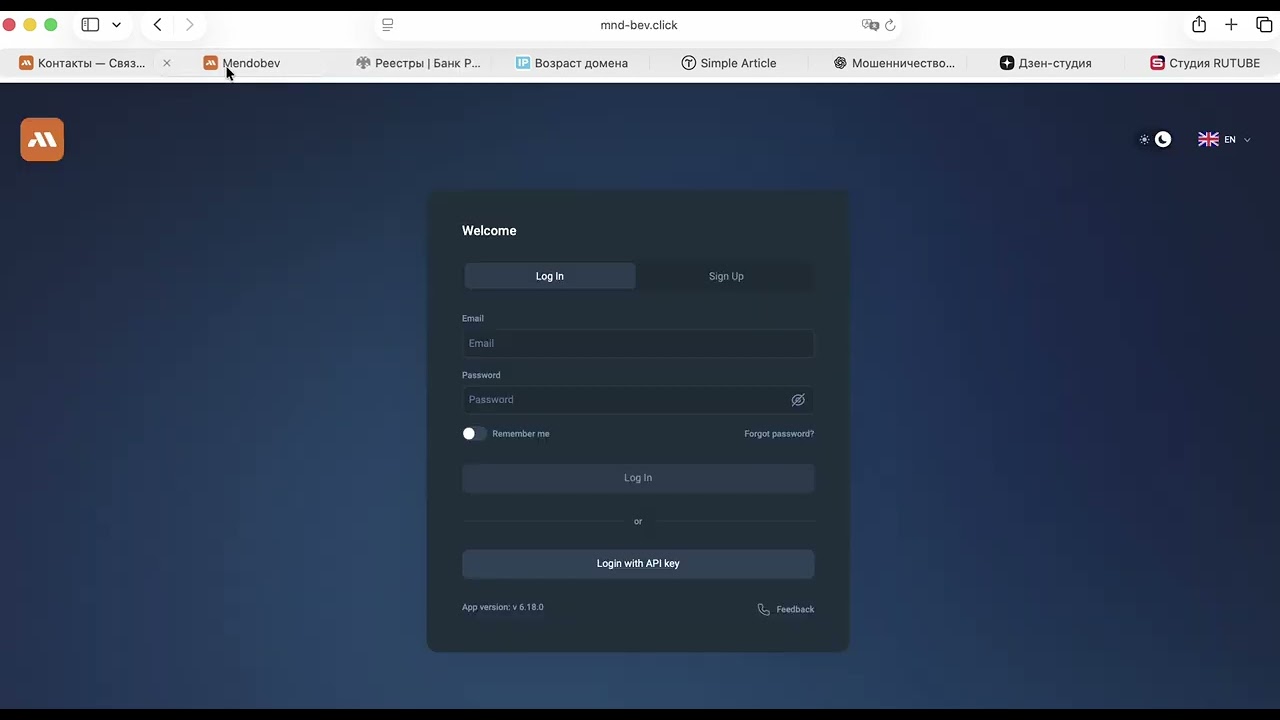Focus the Password input field
This screenshot has height=720, width=1280.
tap(638, 400)
